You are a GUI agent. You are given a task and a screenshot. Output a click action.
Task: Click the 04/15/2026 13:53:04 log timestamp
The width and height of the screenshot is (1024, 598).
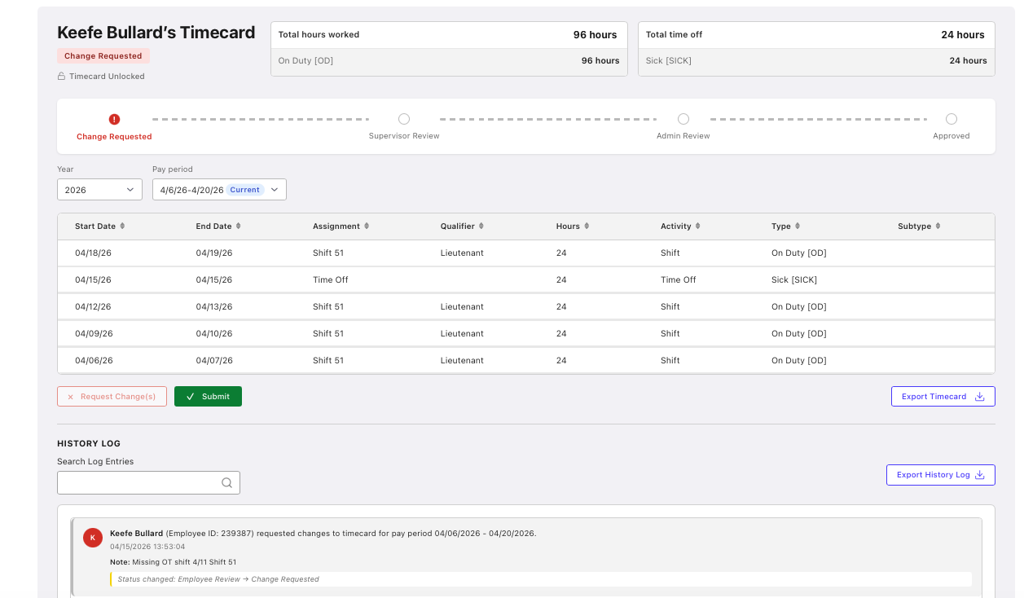[147, 546]
